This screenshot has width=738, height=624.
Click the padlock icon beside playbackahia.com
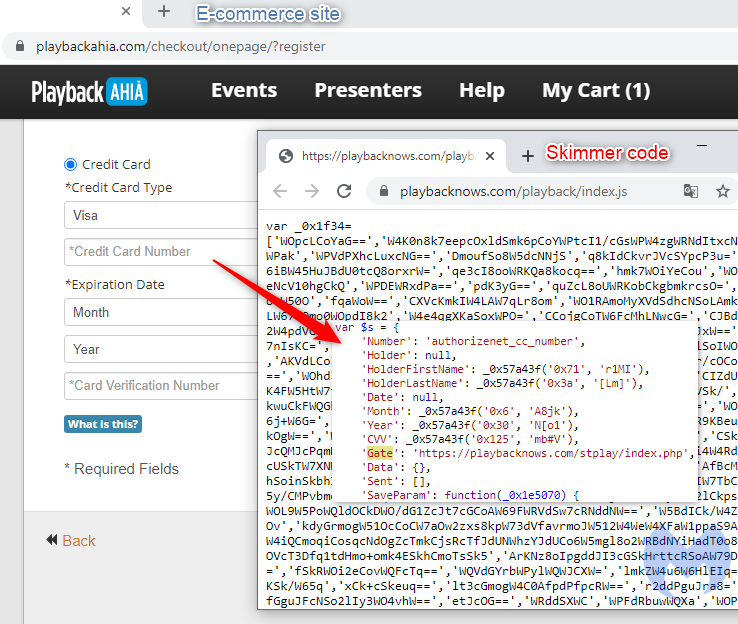(20, 46)
